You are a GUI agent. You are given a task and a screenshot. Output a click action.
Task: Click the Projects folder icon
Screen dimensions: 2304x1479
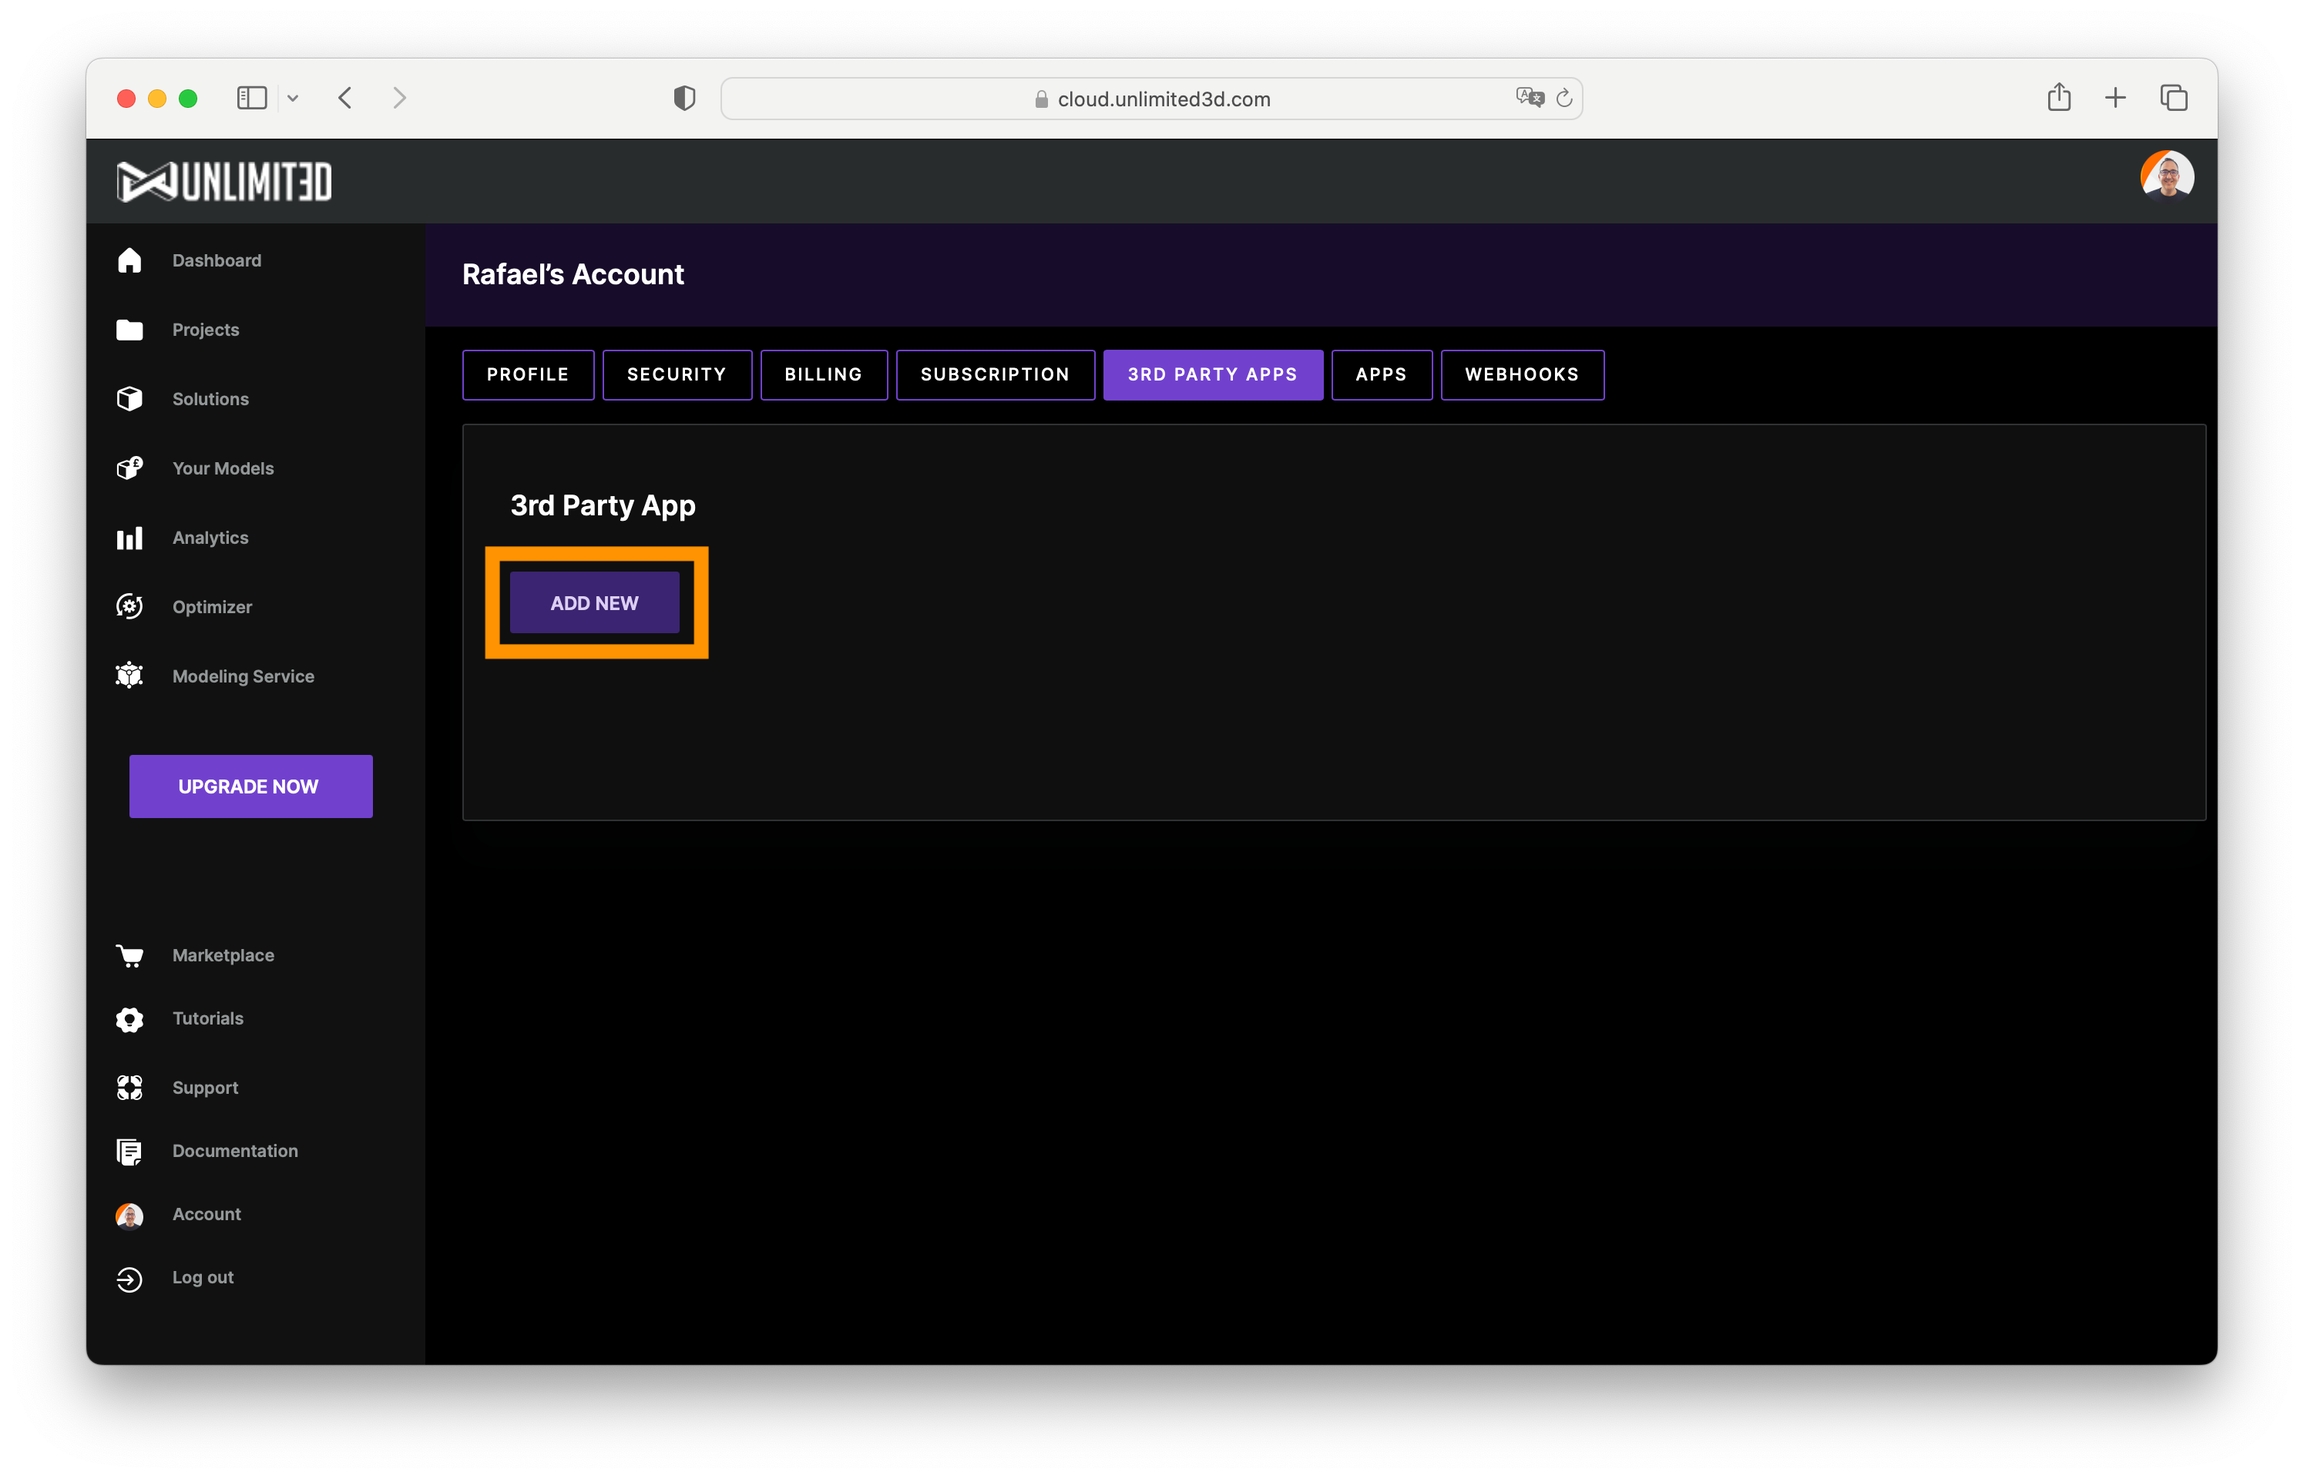130,330
